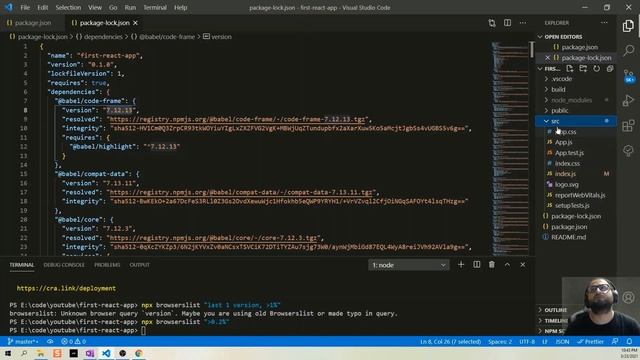
Task: Click the VS Code taskbar icon
Action: click(106, 353)
